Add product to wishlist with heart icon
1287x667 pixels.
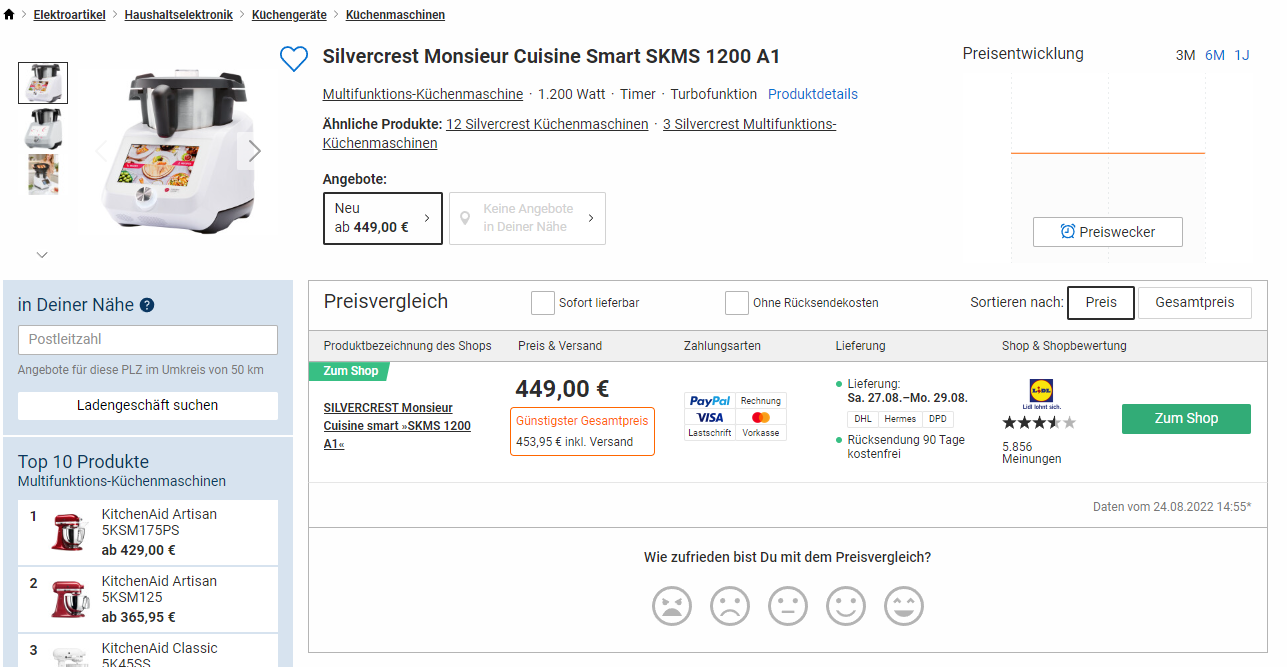[x=293, y=59]
